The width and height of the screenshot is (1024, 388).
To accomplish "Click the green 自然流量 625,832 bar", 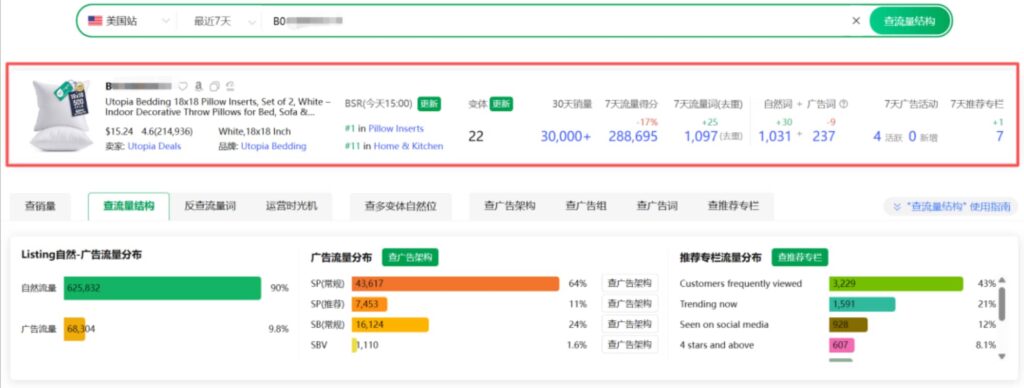I will 162,288.
